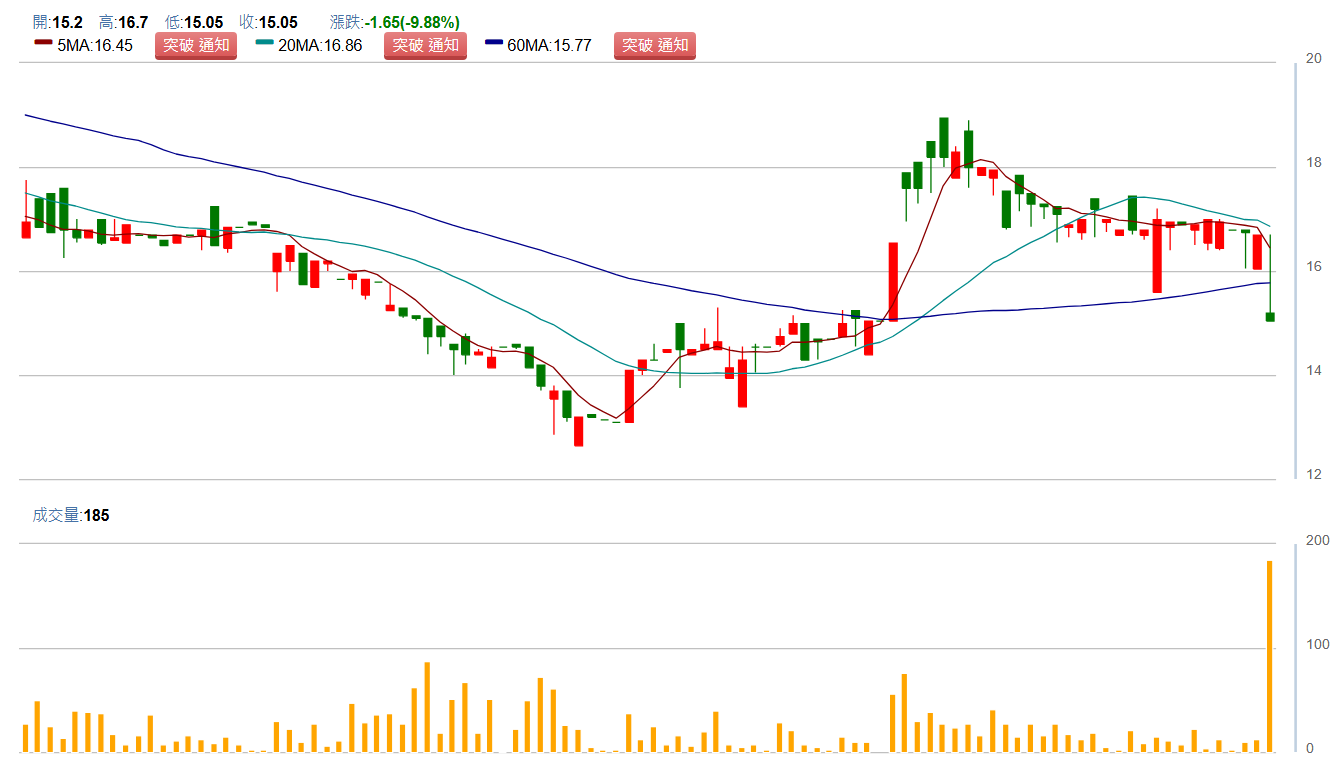Select the 5MA:16.45 legend label
This screenshot has height=773, width=1343.
point(95,45)
